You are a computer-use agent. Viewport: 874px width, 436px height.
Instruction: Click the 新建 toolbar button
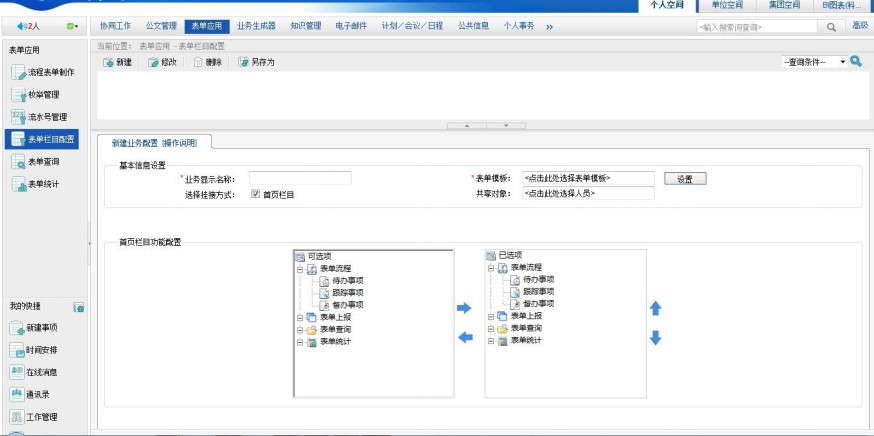(x=118, y=62)
